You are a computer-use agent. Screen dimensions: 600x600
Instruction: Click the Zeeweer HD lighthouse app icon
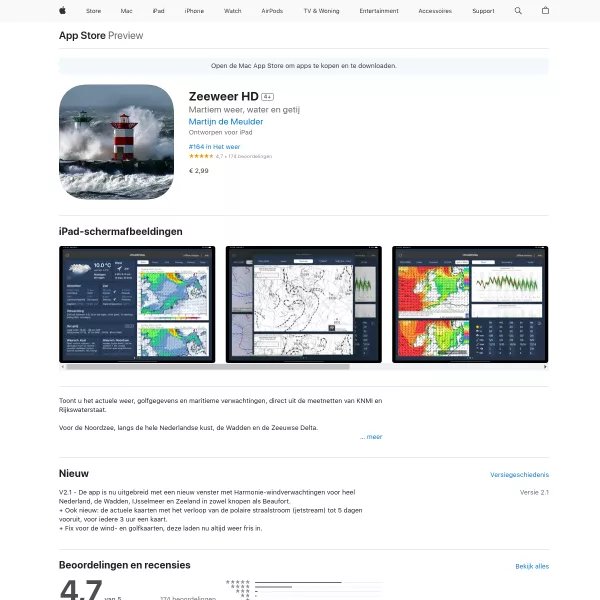(116, 142)
